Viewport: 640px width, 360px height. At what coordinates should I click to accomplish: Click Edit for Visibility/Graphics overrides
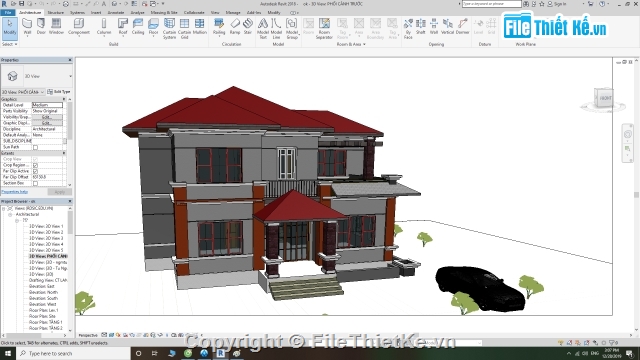[47, 117]
